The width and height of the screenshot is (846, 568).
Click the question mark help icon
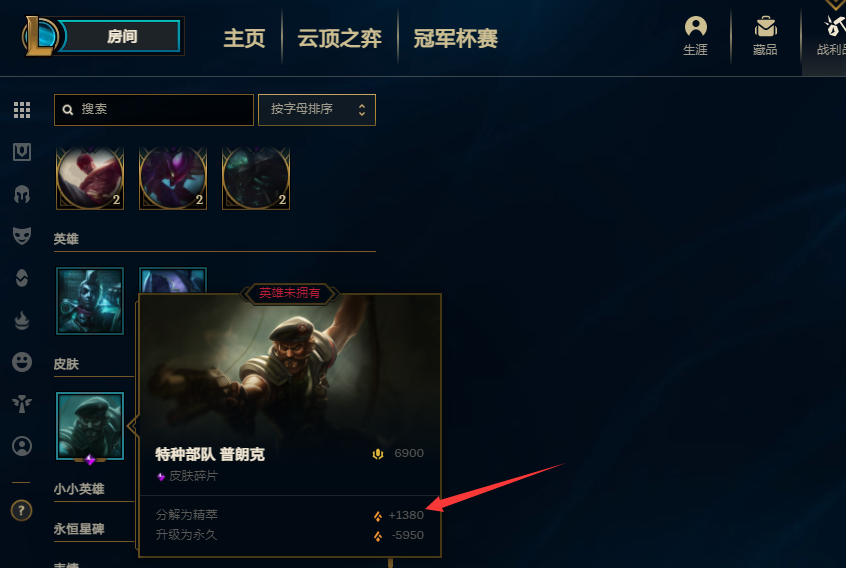(22, 510)
